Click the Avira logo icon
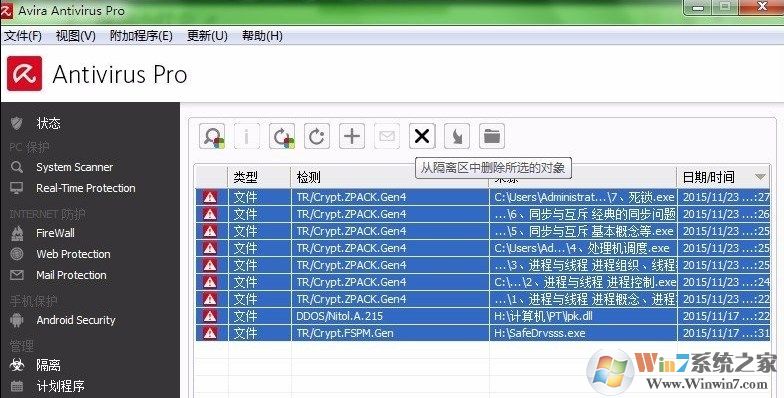 coord(24,74)
